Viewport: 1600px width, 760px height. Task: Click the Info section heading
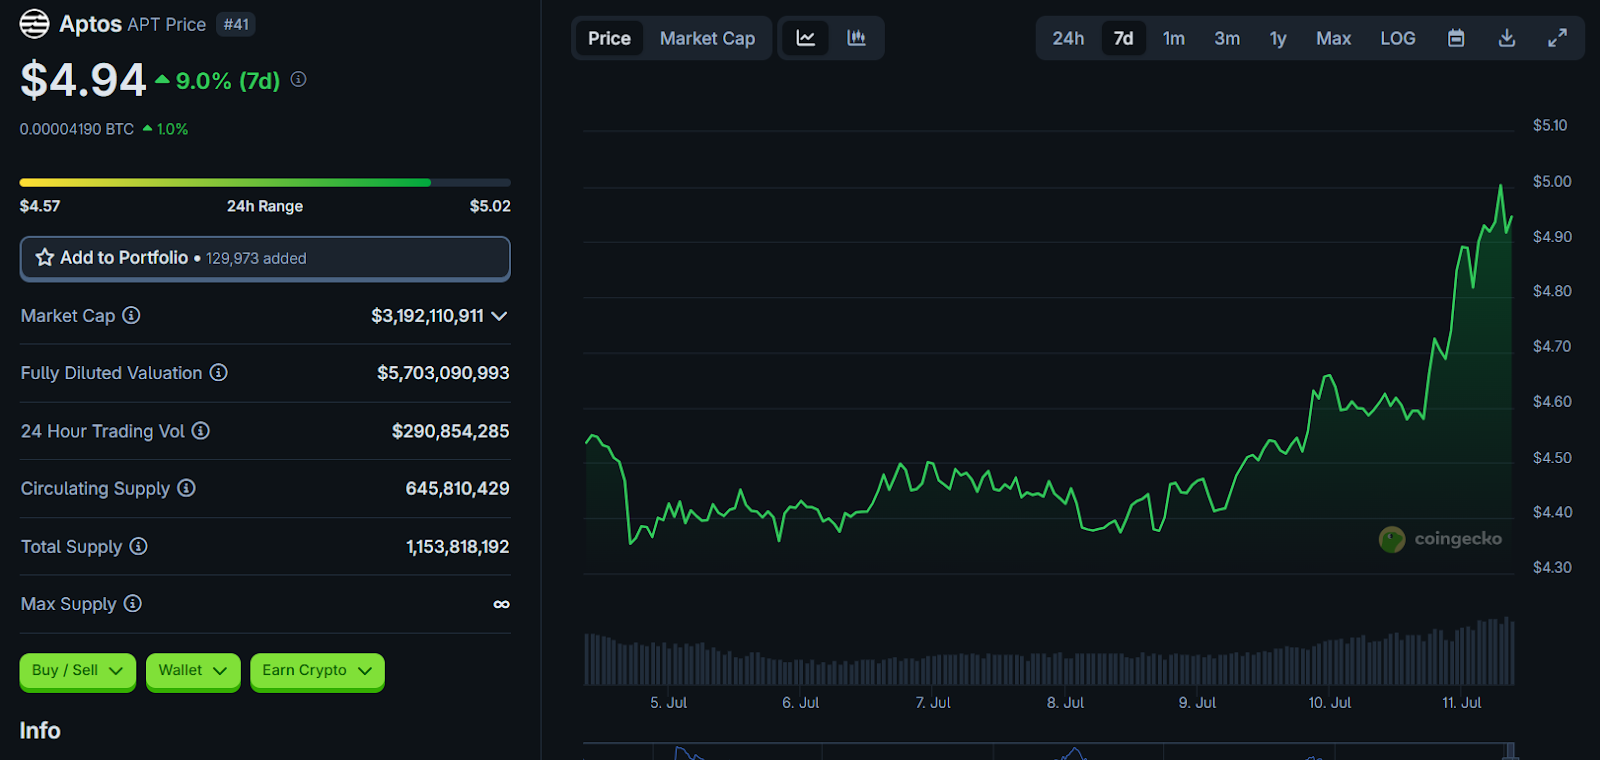40,731
